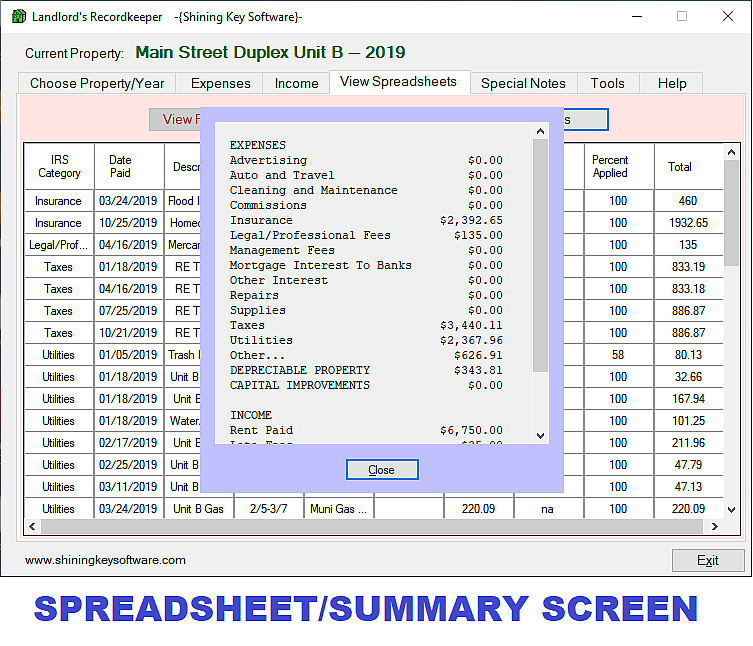Click the horizontal scrollbar left arrow
The image size is (753, 646).
(32, 526)
